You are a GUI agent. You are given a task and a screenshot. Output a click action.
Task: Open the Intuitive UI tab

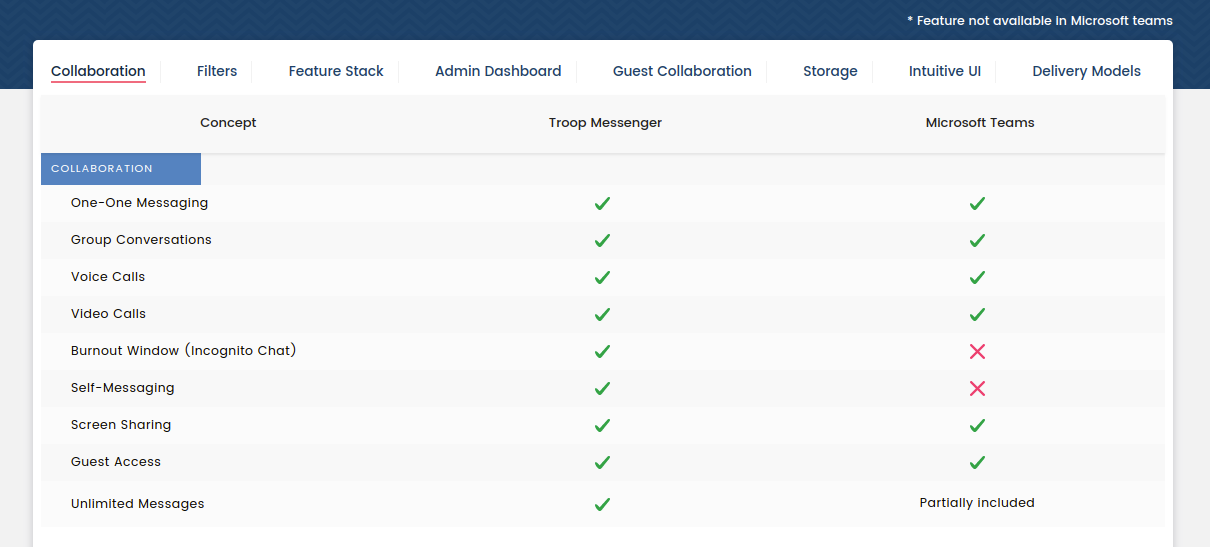pos(944,71)
